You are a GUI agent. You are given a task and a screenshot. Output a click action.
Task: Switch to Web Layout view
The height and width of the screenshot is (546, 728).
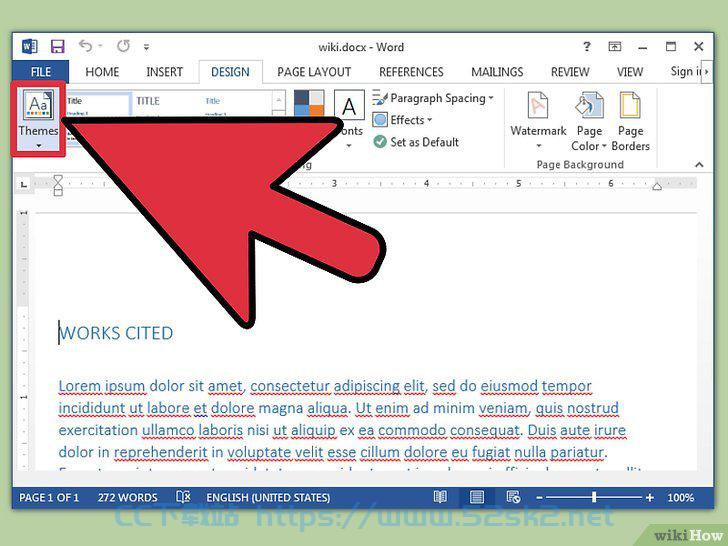point(513,497)
